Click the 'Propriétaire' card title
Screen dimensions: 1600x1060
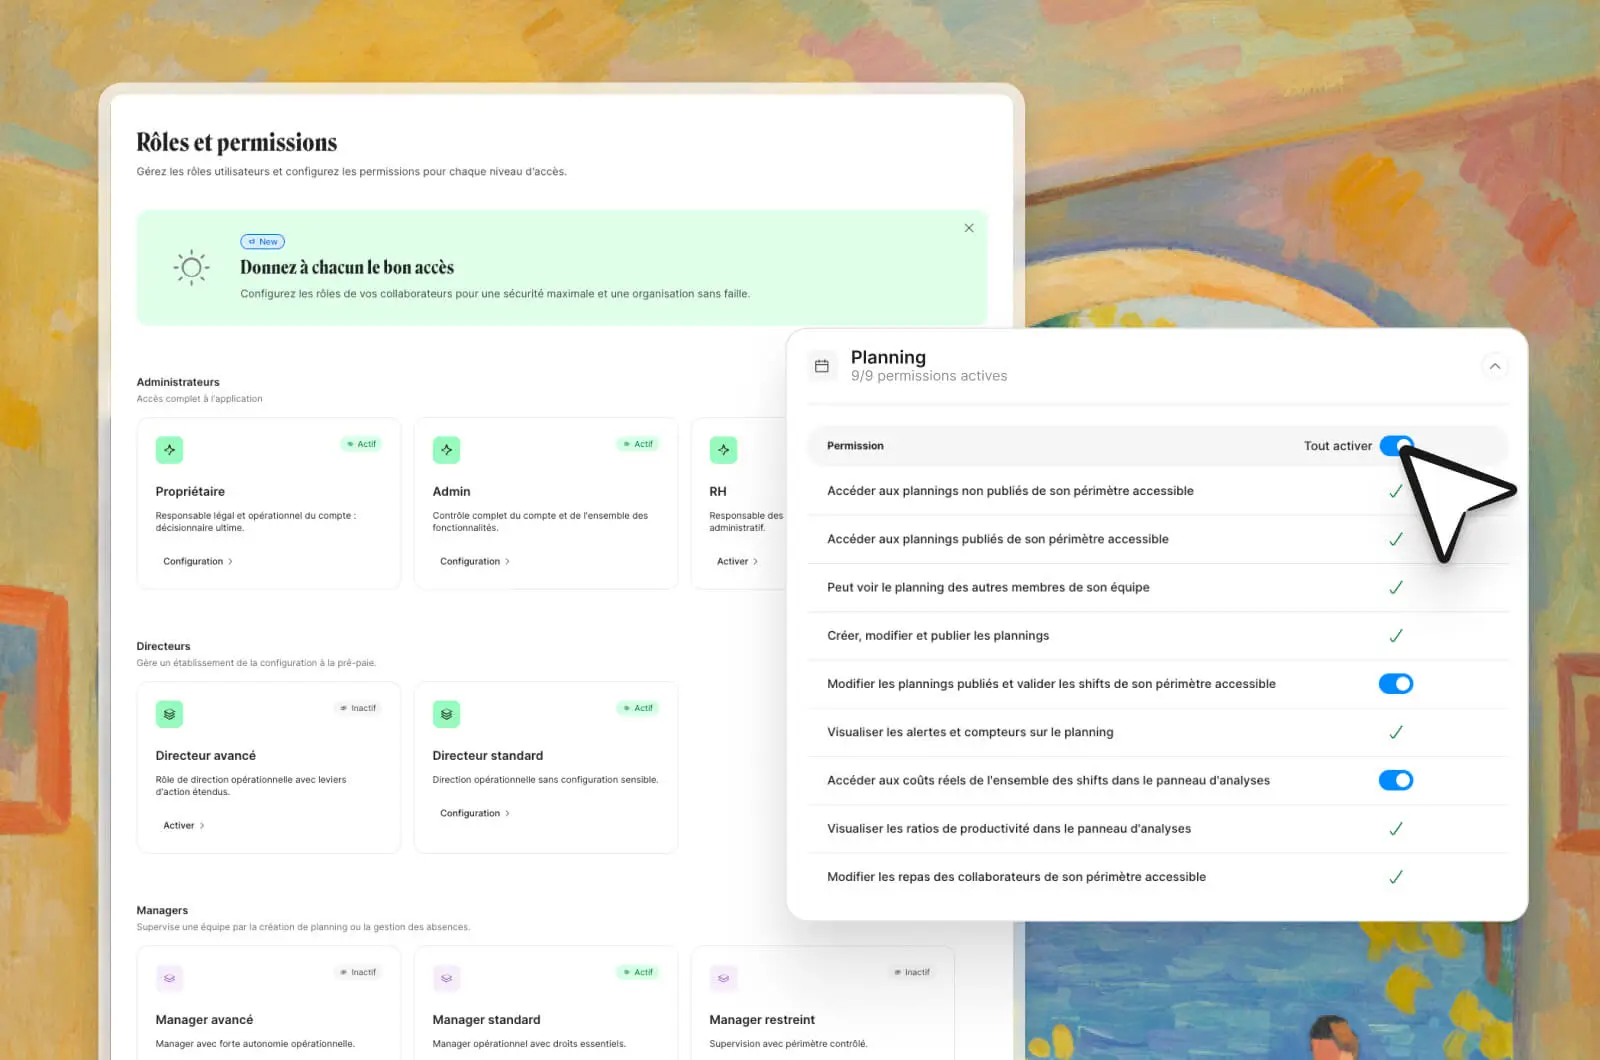190,492
